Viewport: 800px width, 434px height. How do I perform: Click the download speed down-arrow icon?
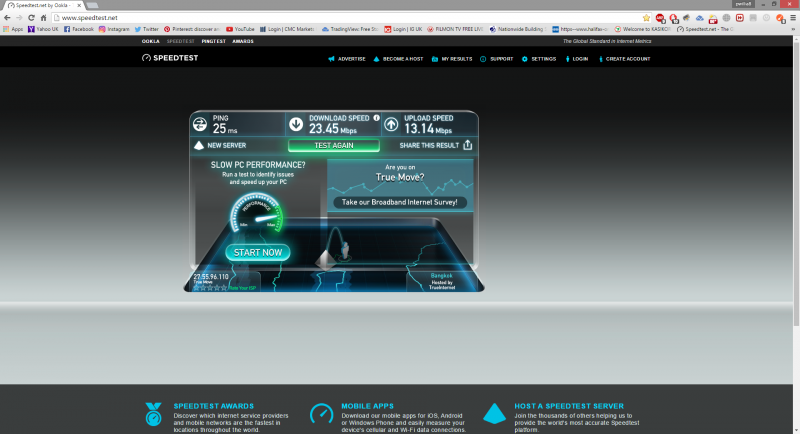[x=296, y=124]
